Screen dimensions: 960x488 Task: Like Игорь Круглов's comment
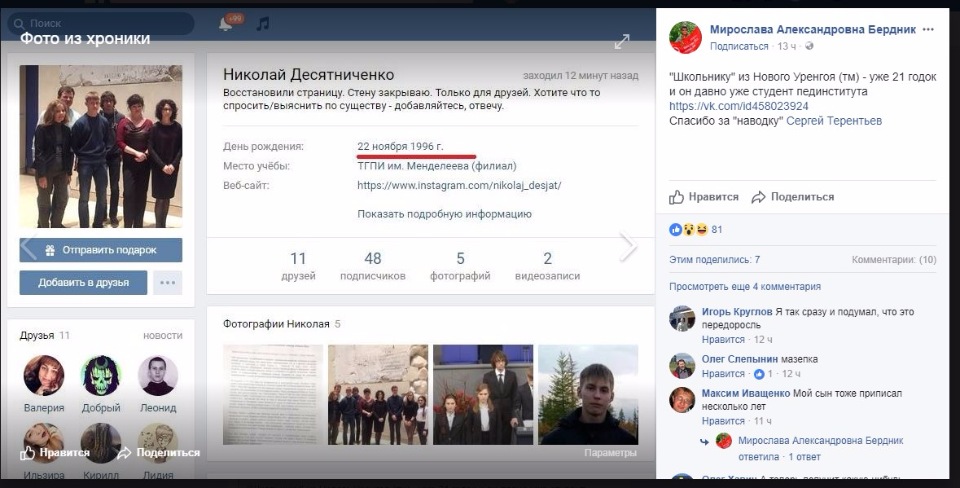click(723, 339)
